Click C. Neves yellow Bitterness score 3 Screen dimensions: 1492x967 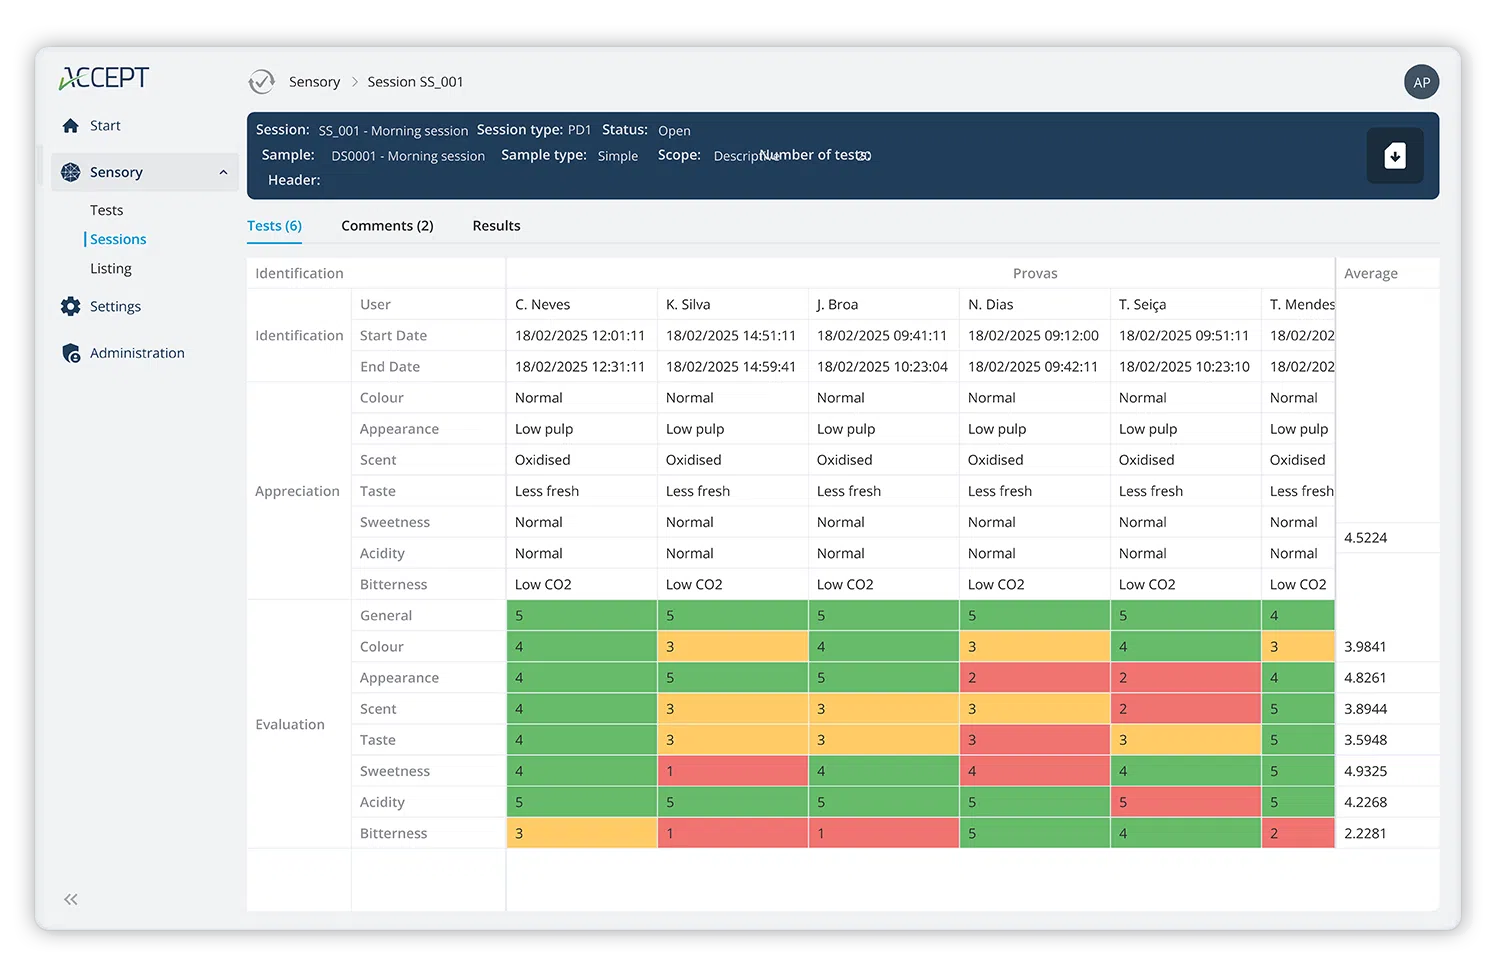point(581,833)
